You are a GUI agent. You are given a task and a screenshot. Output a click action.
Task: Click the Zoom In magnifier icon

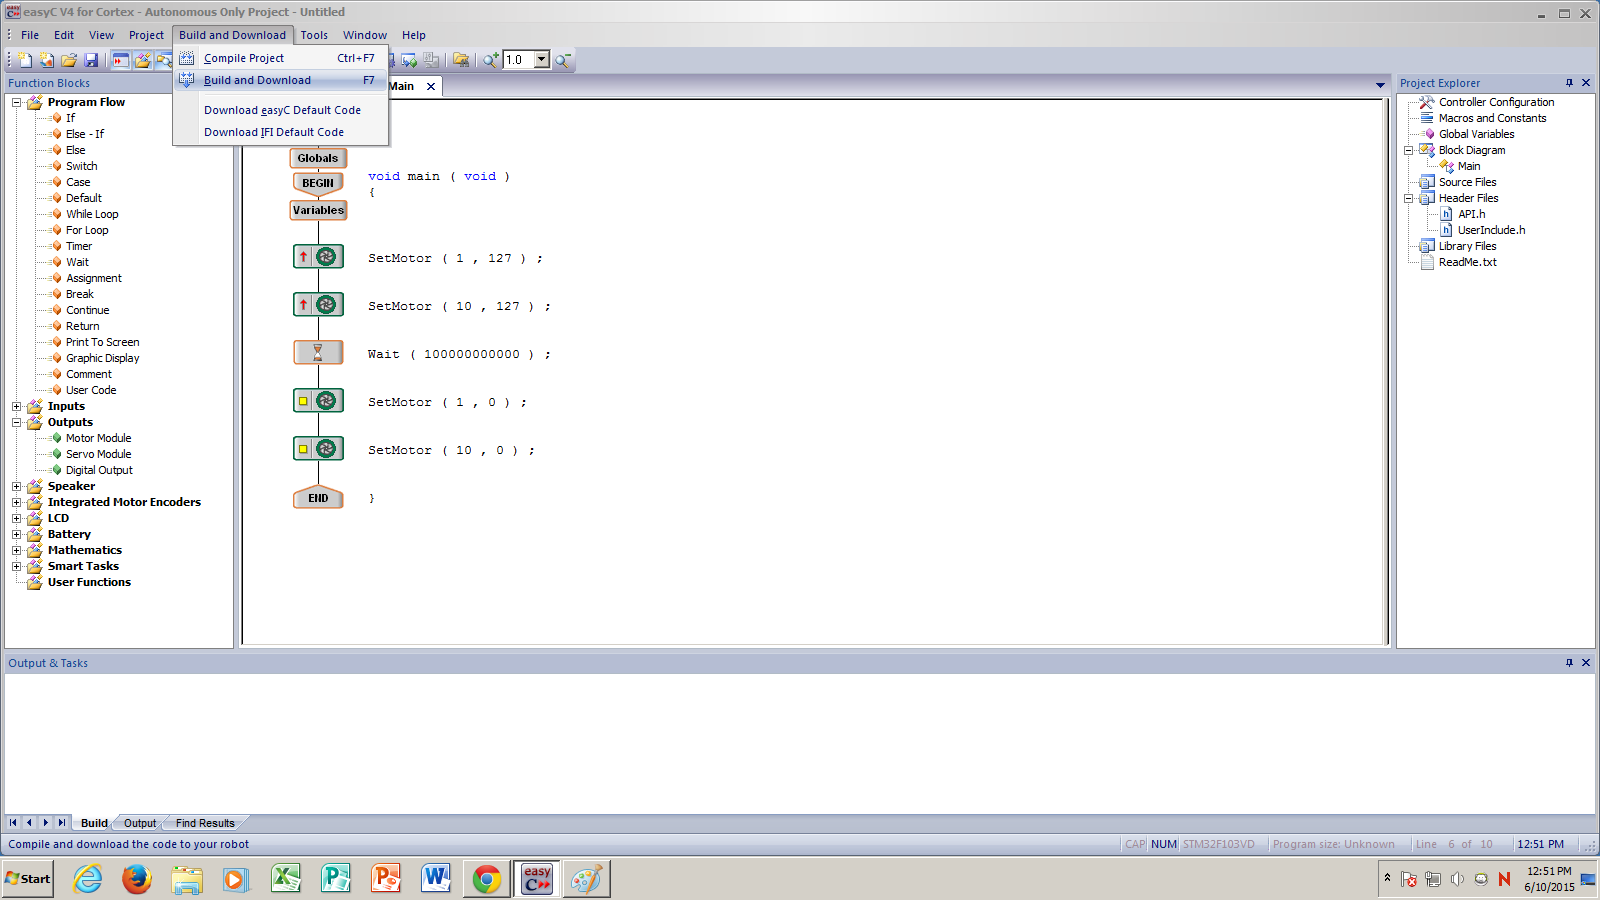pyautogui.click(x=491, y=60)
